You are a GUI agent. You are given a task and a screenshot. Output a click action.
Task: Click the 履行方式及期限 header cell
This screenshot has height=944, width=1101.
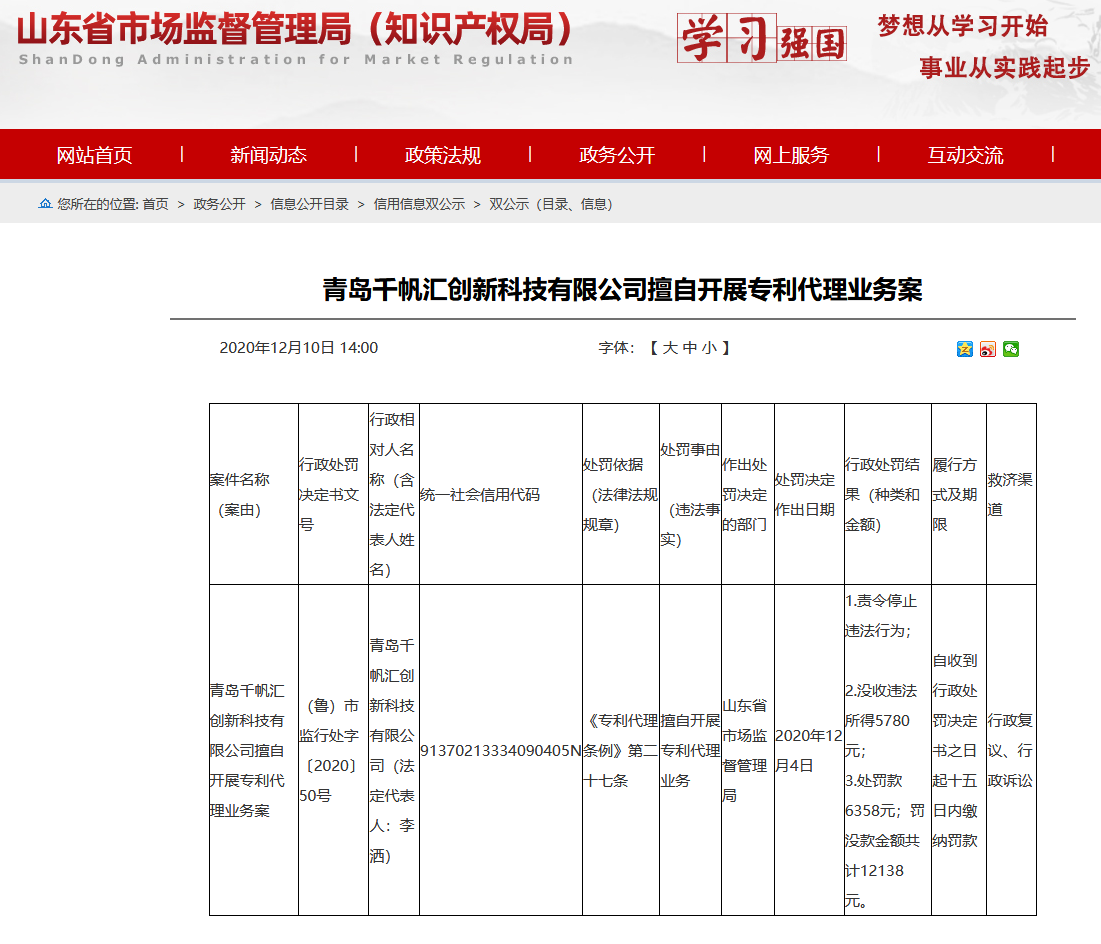pyautogui.click(x=959, y=494)
